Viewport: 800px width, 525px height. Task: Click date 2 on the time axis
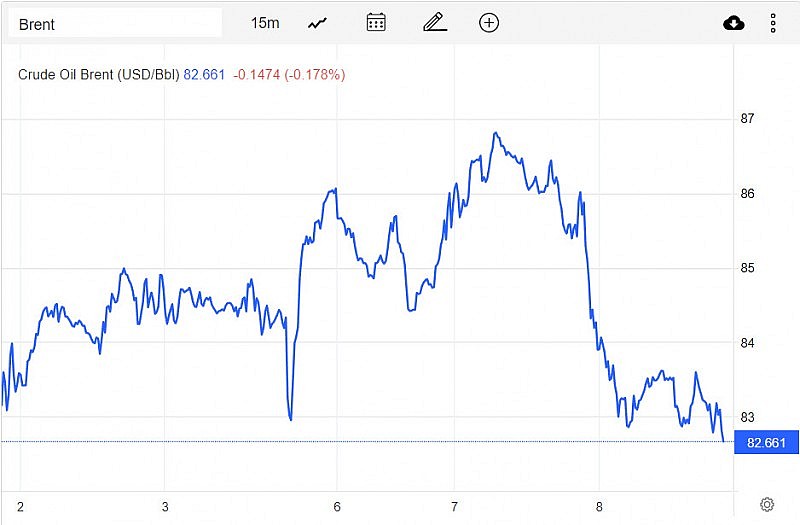pos(20,506)
